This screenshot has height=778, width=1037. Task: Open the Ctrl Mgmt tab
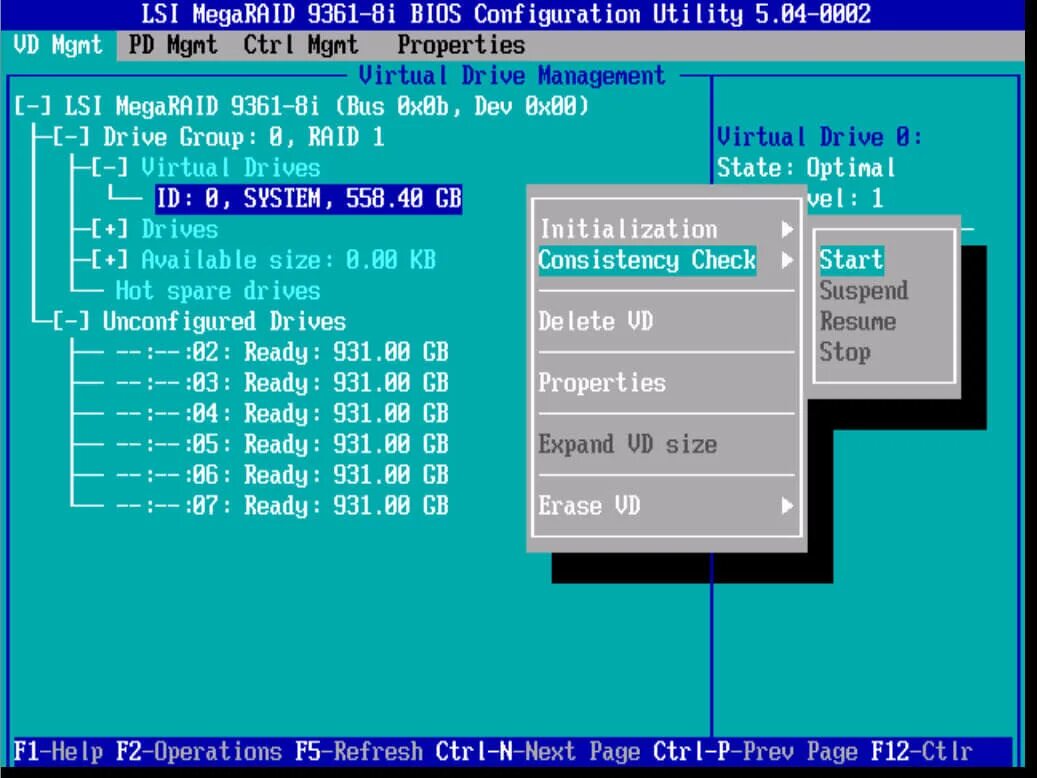[301, 46]
